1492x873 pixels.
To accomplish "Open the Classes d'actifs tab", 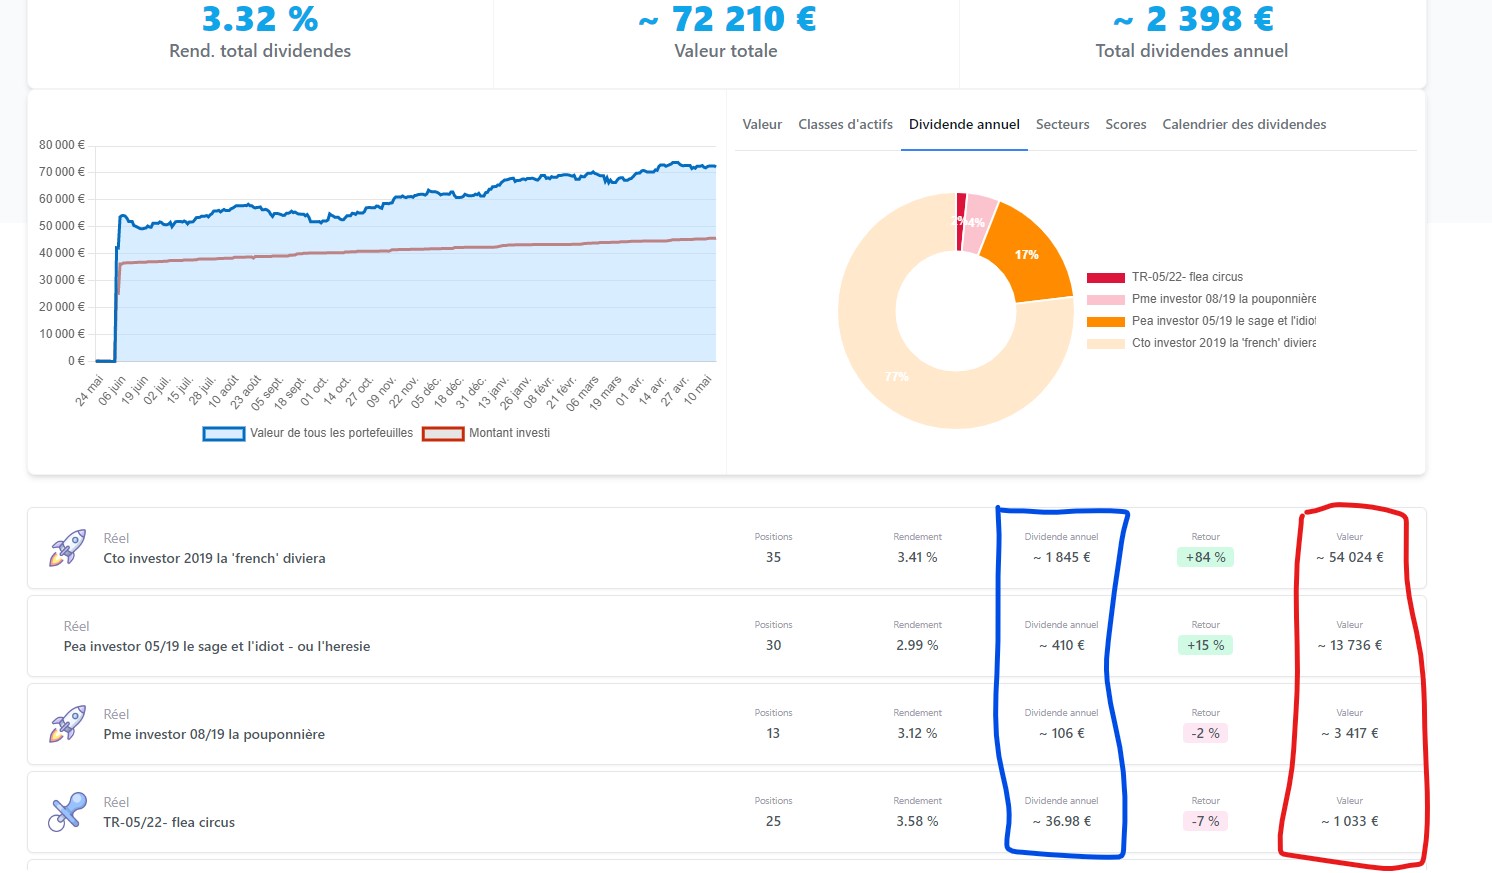I will [845, 124].
